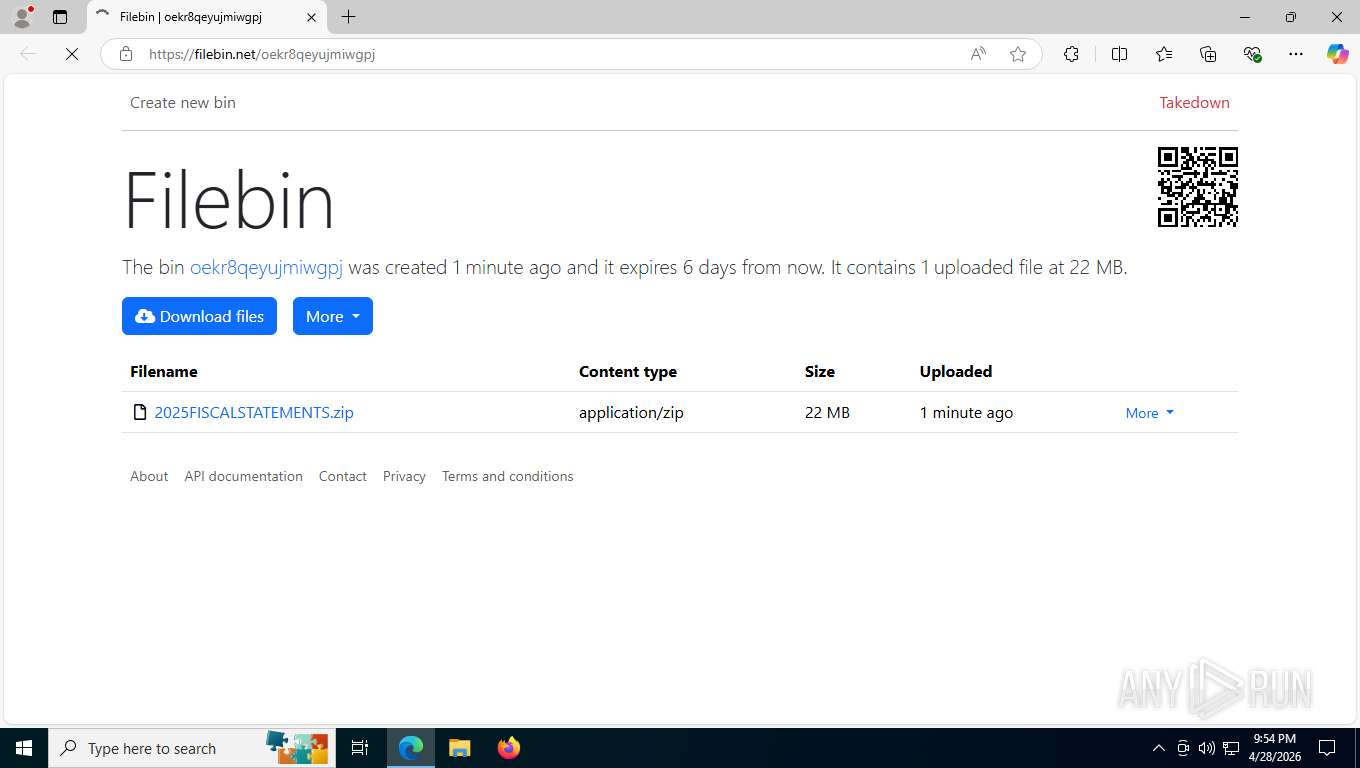The width and height of the screenshot is (1360, 768).
Task: Open the Terms and conditions link
Action: [508, 476]
